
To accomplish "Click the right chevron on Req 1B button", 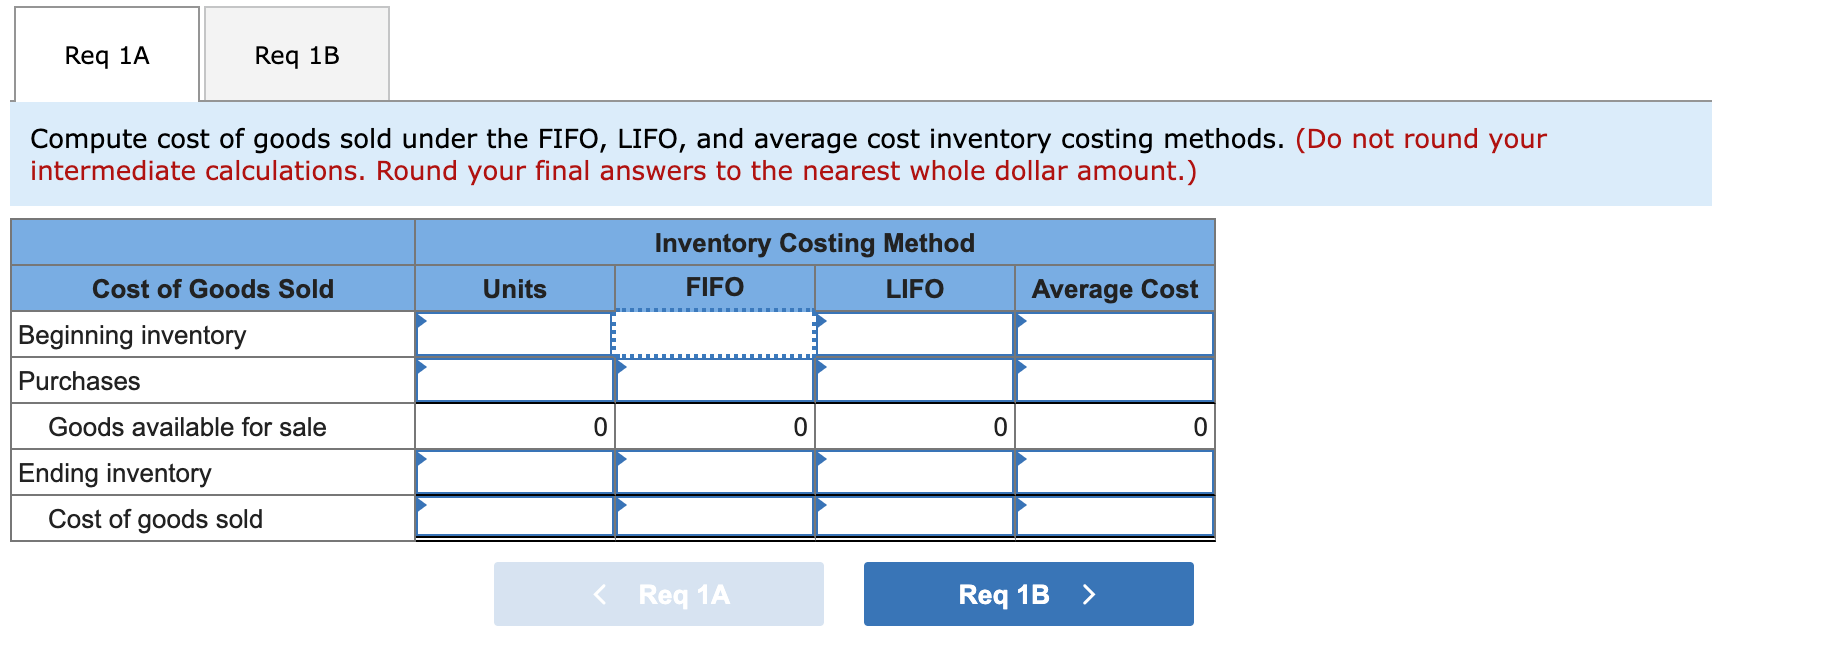I will click(1089, 594).
